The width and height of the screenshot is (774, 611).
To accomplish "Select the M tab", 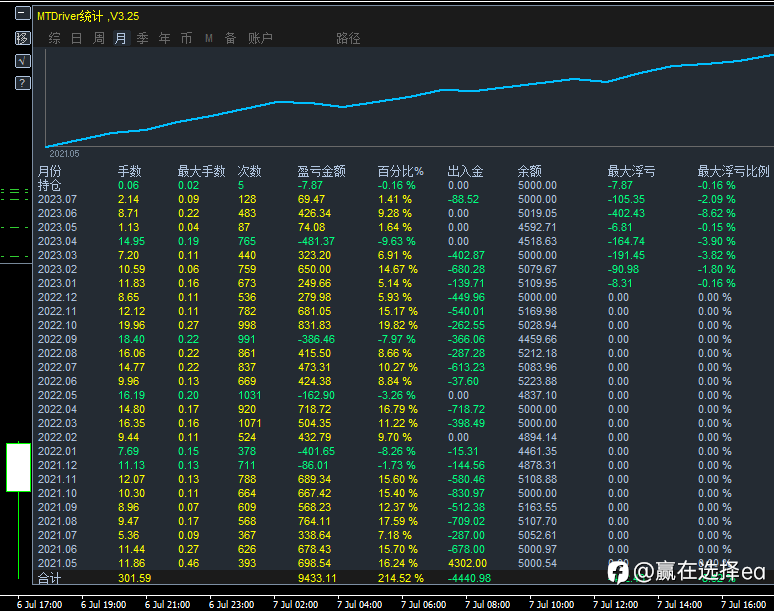I will point(209,38).
